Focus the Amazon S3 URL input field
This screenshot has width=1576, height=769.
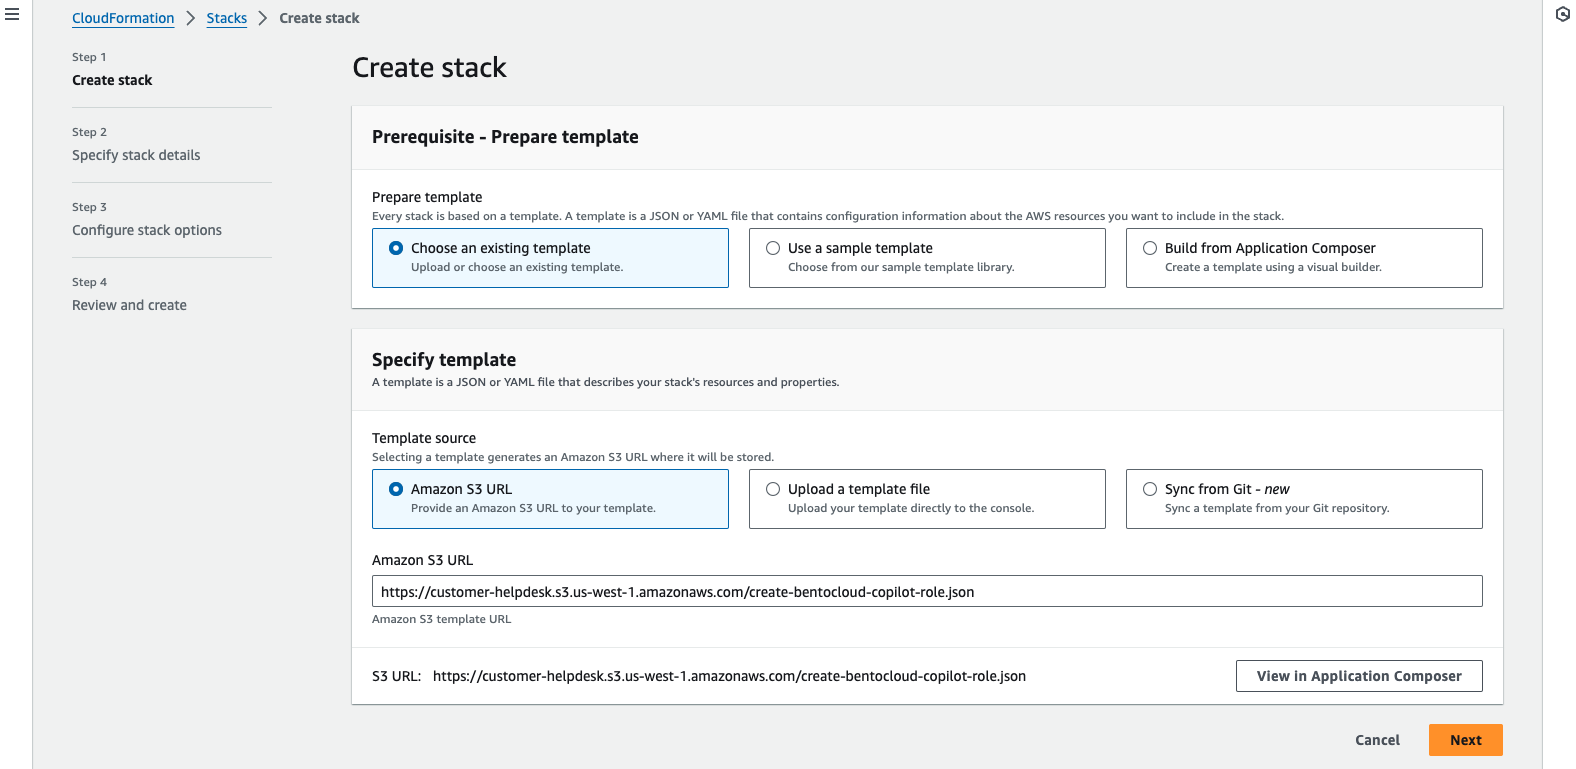point(927,591)
